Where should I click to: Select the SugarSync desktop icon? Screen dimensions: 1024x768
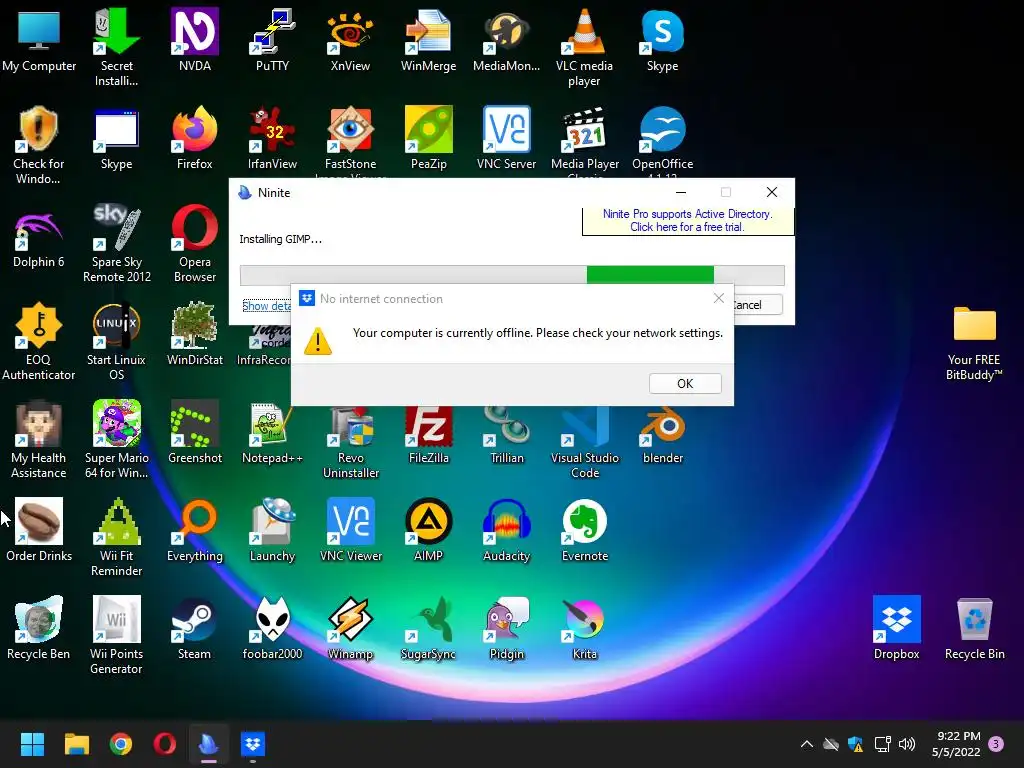click(428, 628)
